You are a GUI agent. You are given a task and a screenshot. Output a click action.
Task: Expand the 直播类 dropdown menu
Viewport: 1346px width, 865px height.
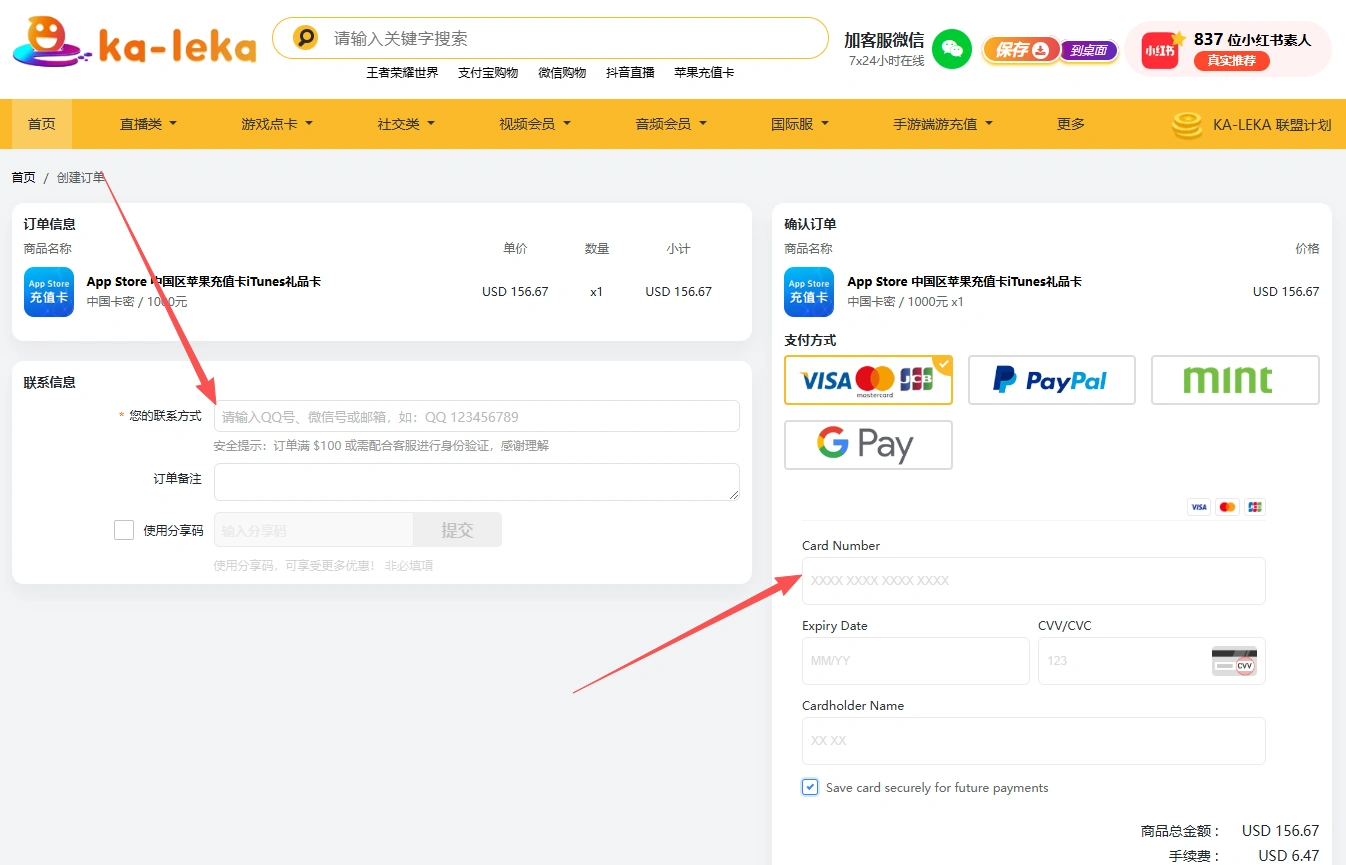click(x=148, y=124)
